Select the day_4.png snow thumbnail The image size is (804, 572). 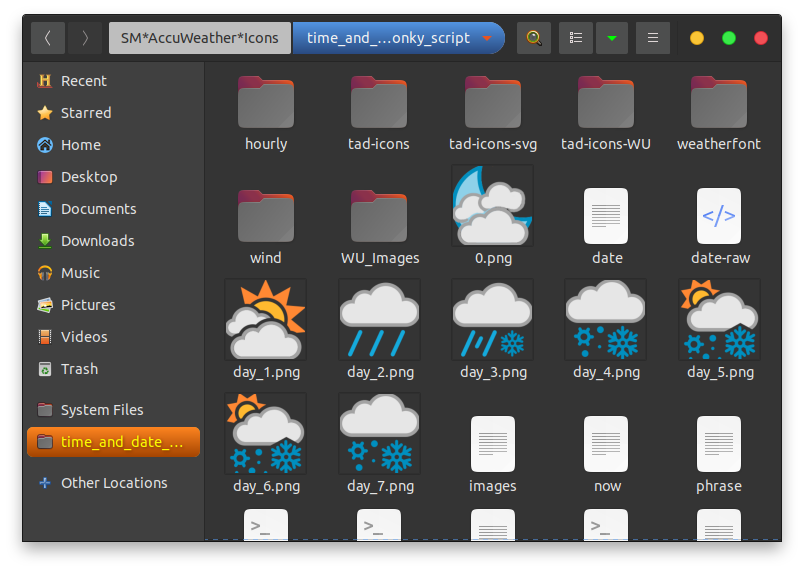606,319
